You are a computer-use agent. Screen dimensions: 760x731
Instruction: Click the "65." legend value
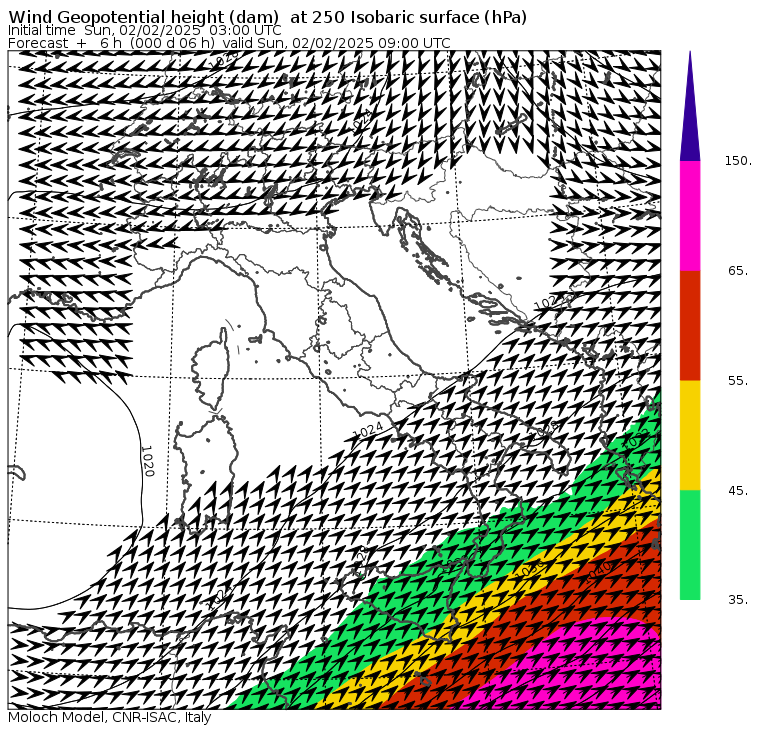pos(738,271)
